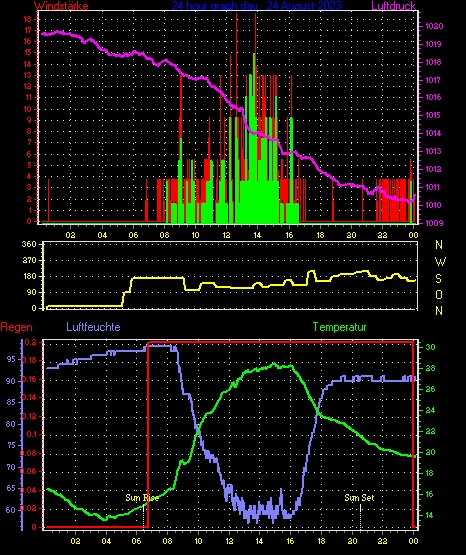Click pressure value 1012

[x=433, y=170]
